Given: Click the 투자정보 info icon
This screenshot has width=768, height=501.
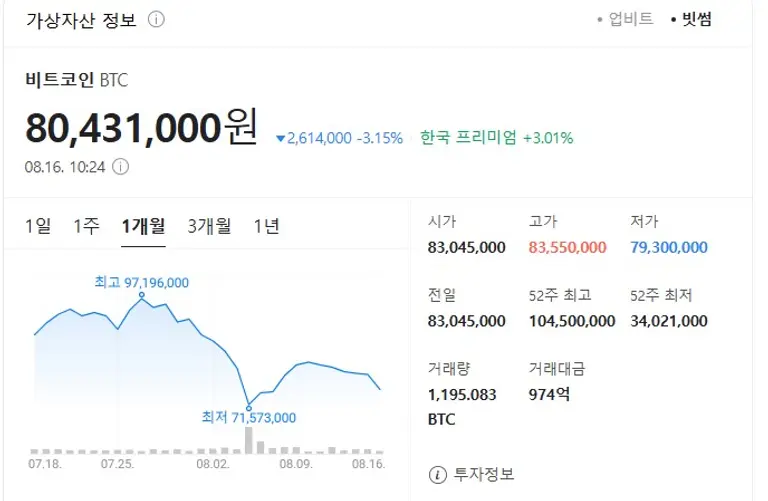Looking at the screenshot, I should coord(436,474).
